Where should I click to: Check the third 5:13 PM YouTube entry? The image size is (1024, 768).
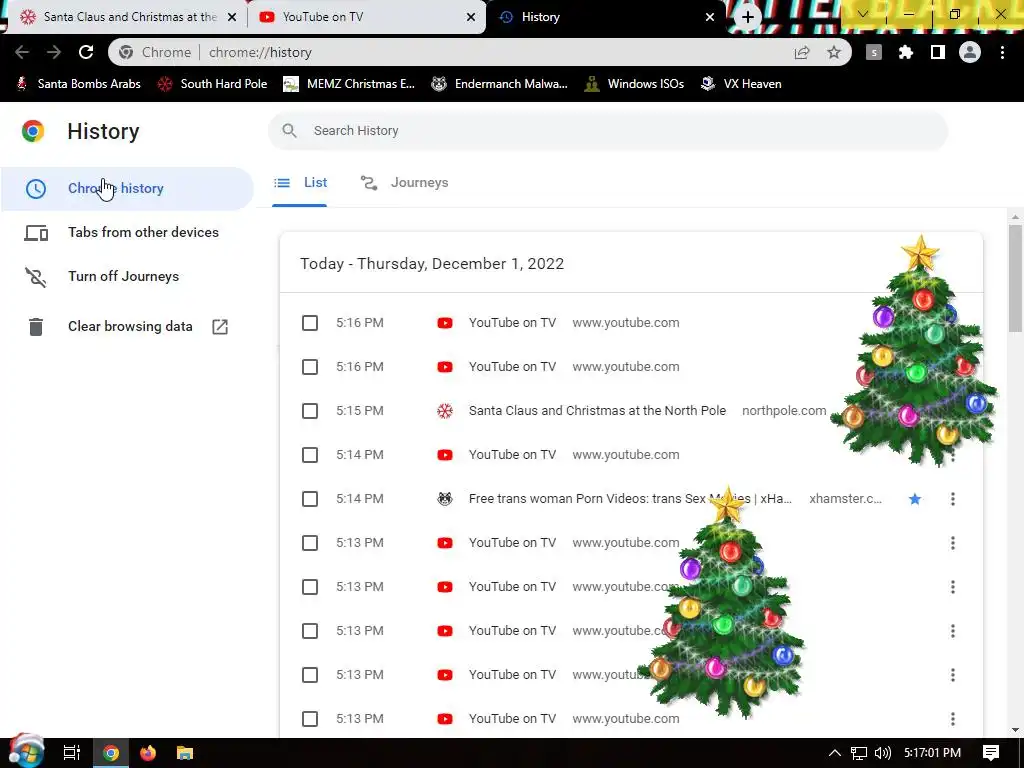coord(310,631)
